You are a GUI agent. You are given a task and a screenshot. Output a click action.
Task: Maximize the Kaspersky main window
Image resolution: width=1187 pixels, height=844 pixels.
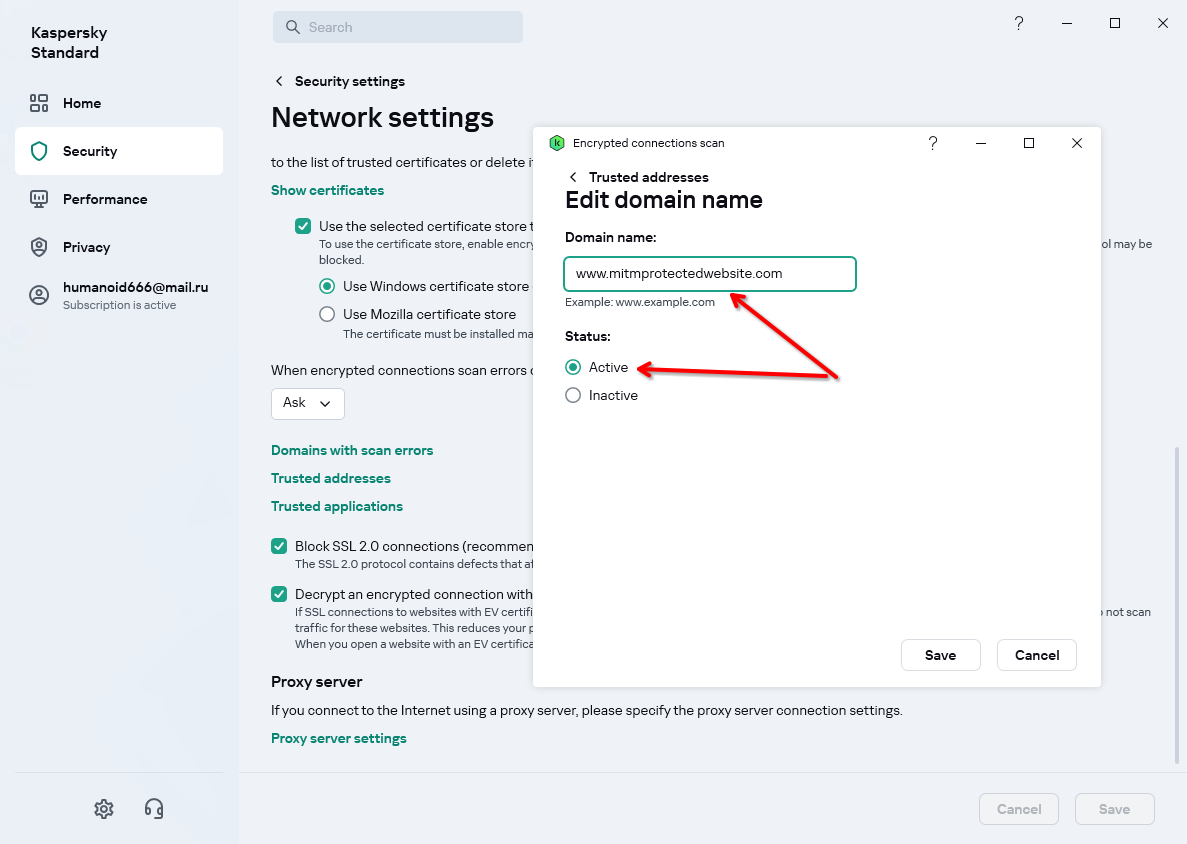coord(1114,23)
